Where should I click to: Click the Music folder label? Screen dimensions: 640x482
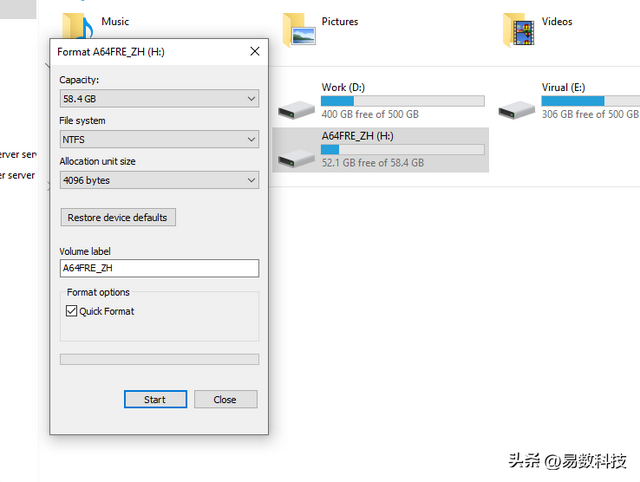coord(115,21)
